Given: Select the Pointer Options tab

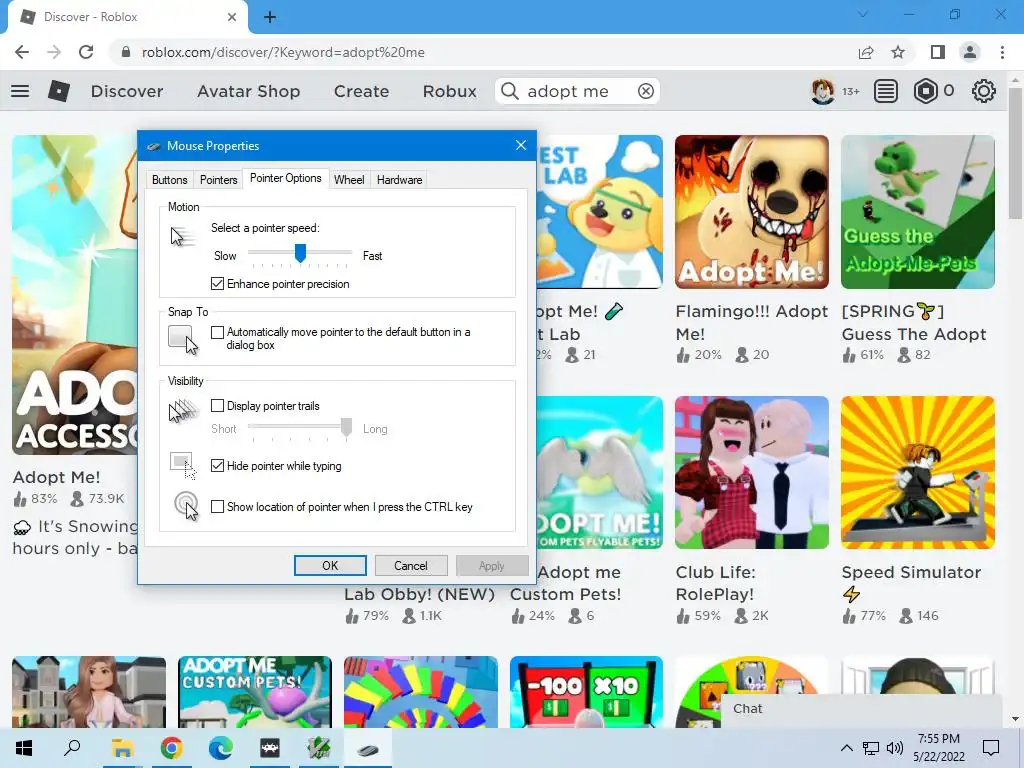Looking at the screenshot, I should click(x=285, y=178).
